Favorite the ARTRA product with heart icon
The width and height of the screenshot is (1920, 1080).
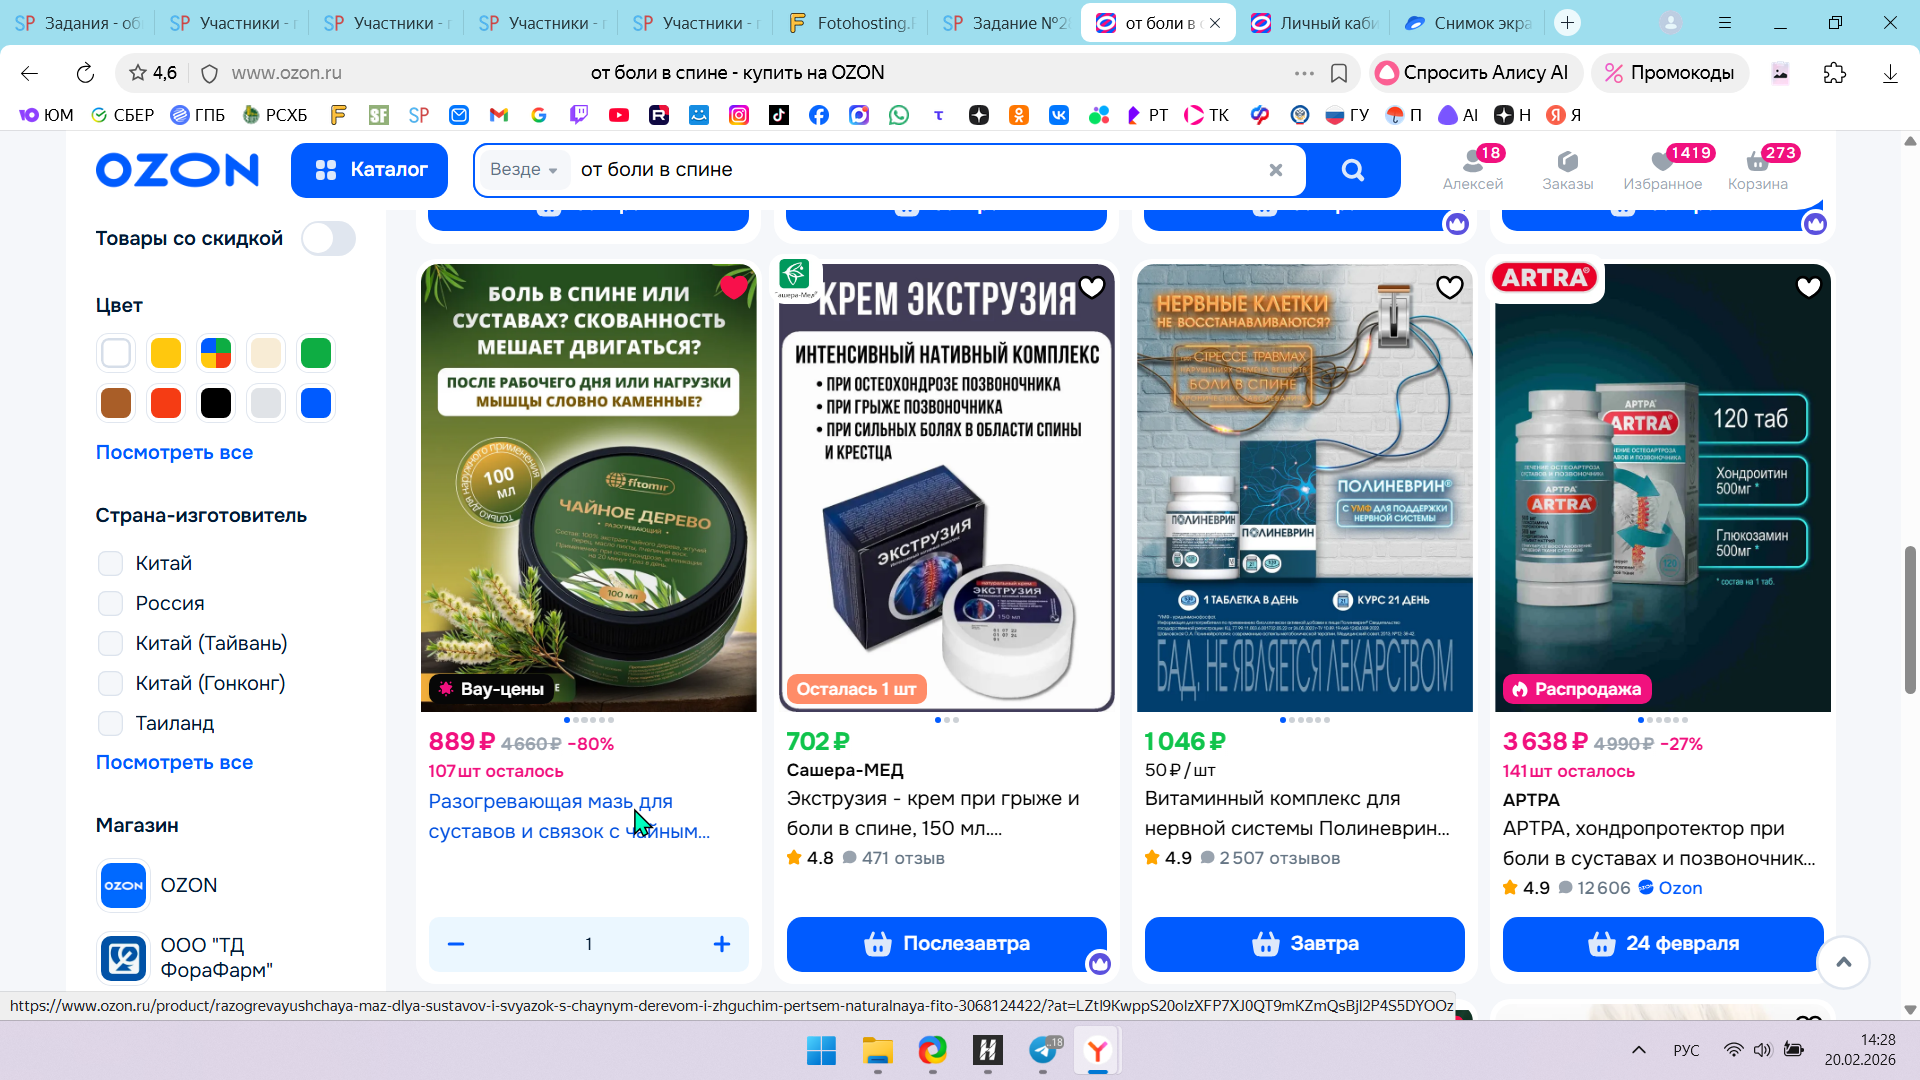click(1808, 288)
